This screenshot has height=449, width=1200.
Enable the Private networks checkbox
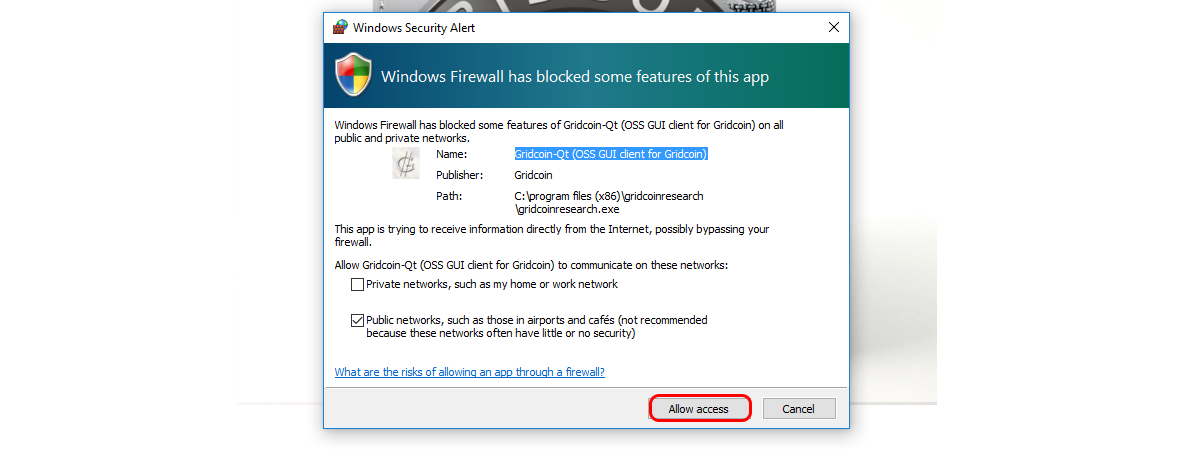coord(358,284)
